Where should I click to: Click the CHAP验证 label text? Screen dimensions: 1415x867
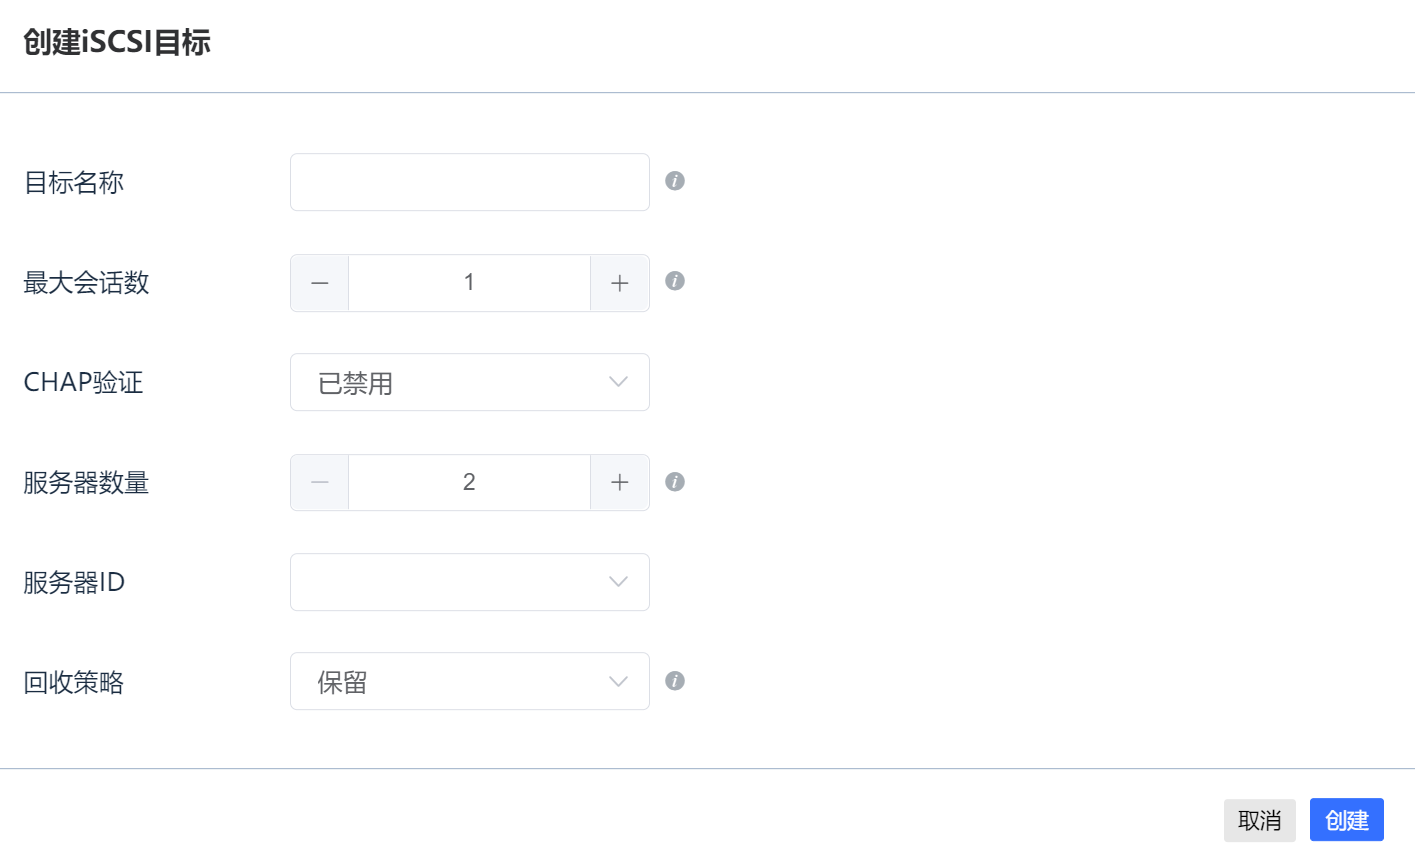pyautogui.click(x=83, y=382)
